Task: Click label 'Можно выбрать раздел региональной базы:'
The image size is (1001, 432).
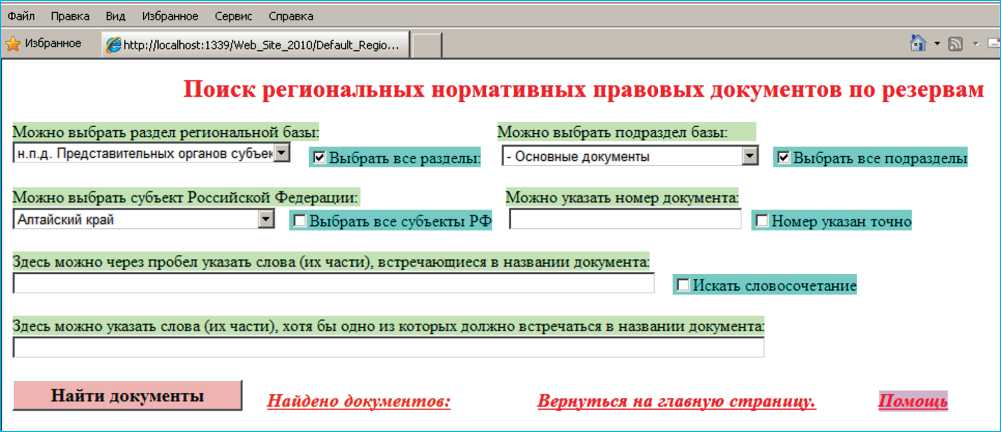Action: (166, 133)
